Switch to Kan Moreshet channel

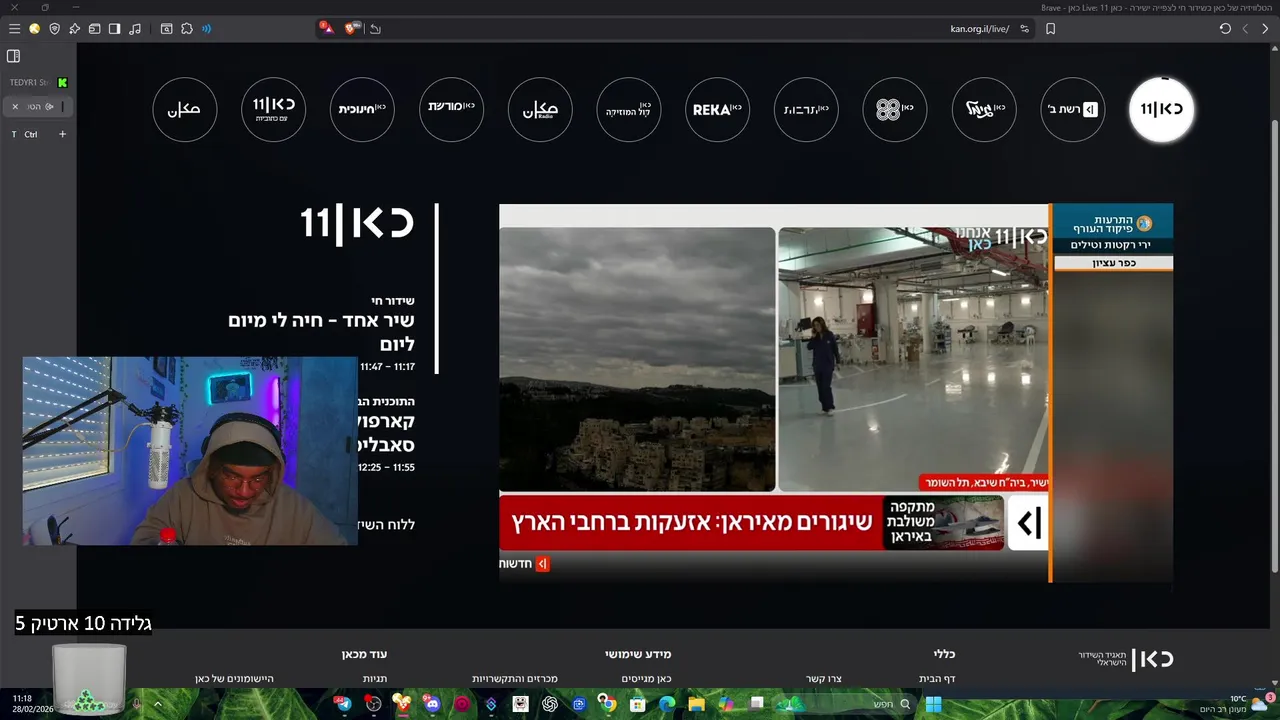click(452, 109)
